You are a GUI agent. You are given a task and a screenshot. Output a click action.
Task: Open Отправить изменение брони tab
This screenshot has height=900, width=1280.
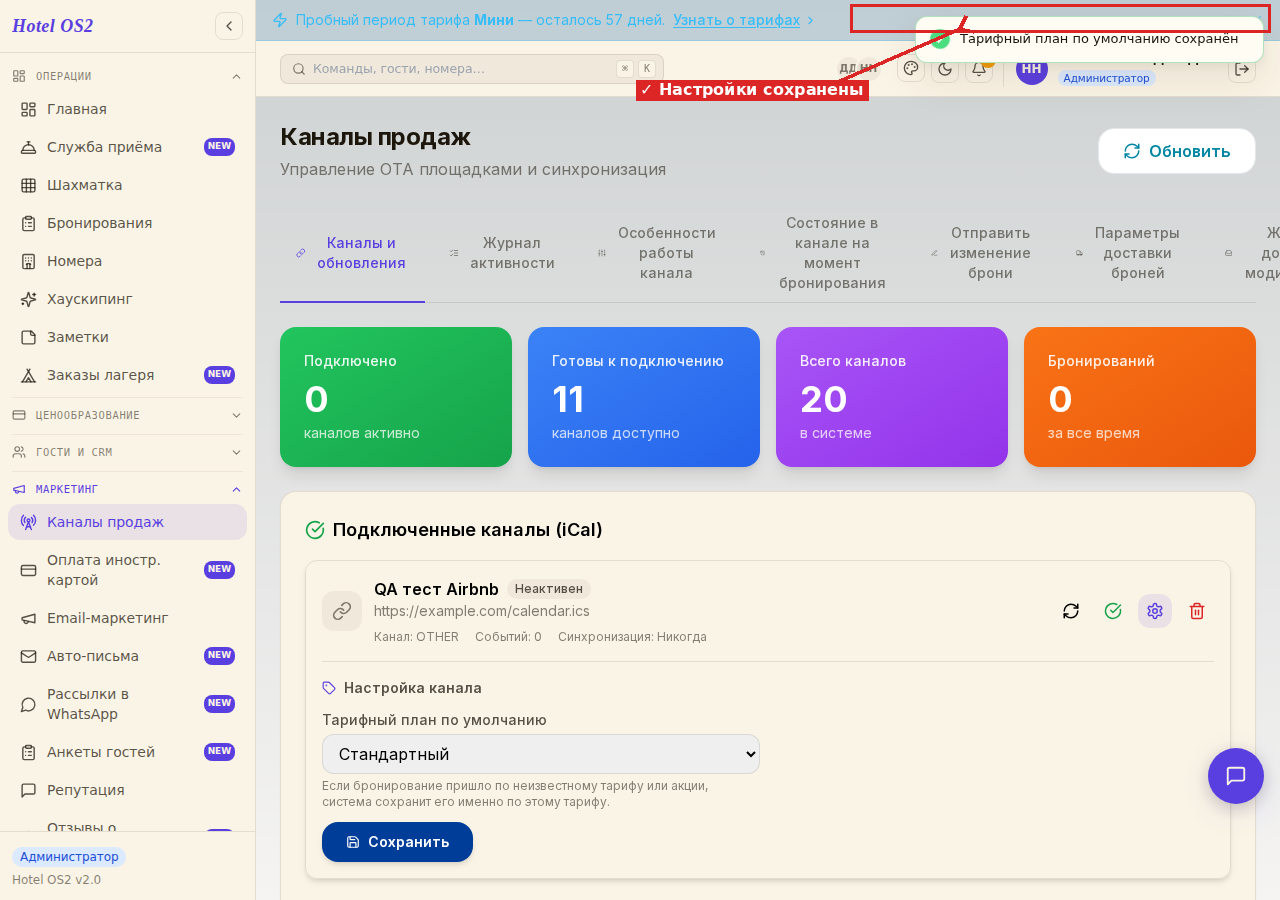pyautogui.click(x=981, y=253)
